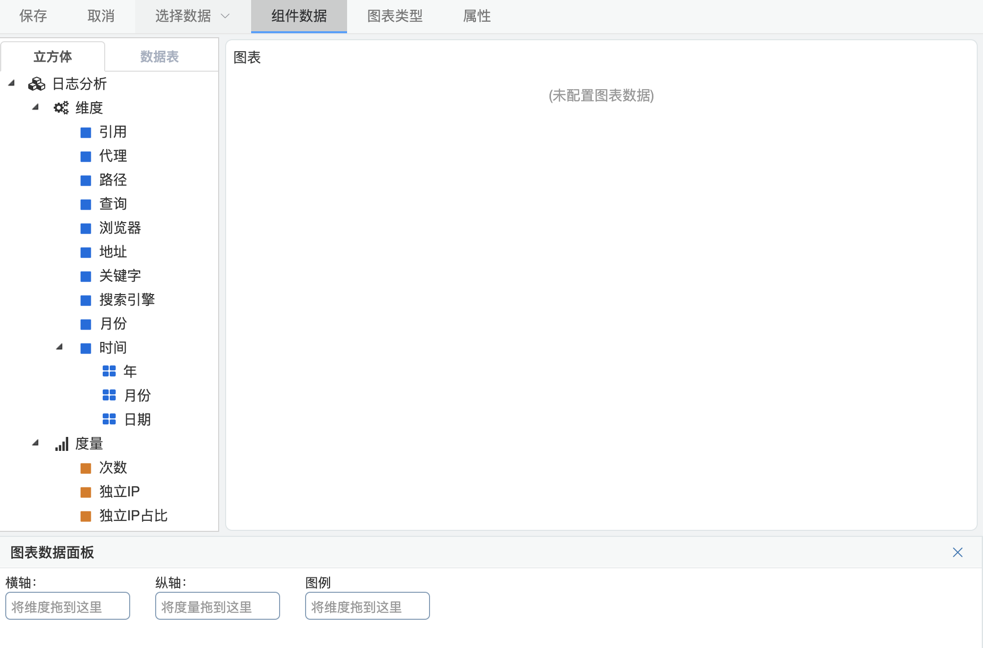Click the blue square icon beside 查询
The width and height of the screenshot is (983, 648).
(86, 204)
